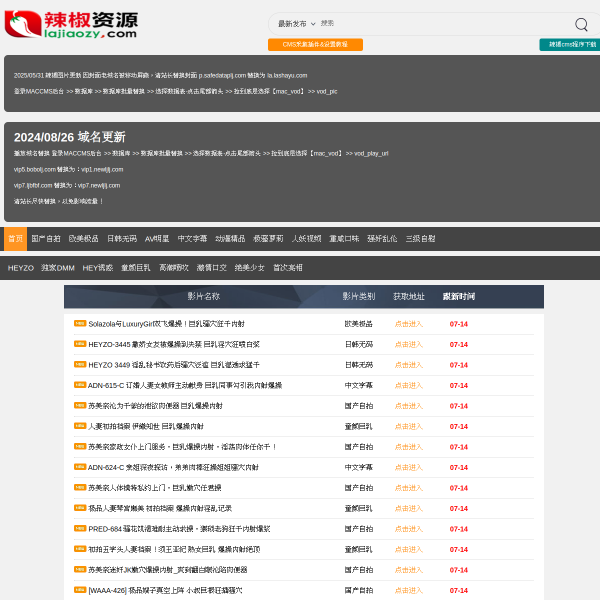Open the AV明星 category tab
Viewport: 600px width, 600px height.
(x=157, y=239)
